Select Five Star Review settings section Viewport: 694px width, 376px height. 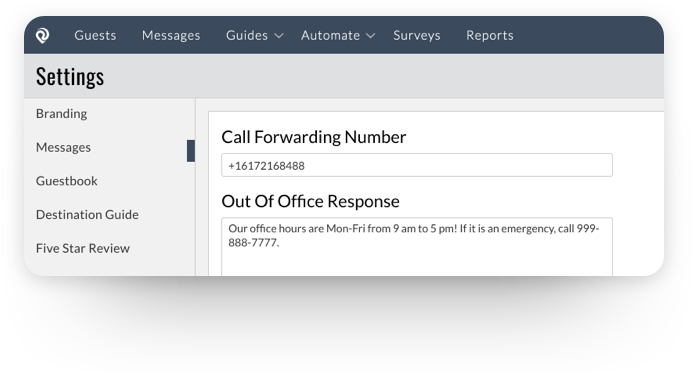(x=83, y=248)
